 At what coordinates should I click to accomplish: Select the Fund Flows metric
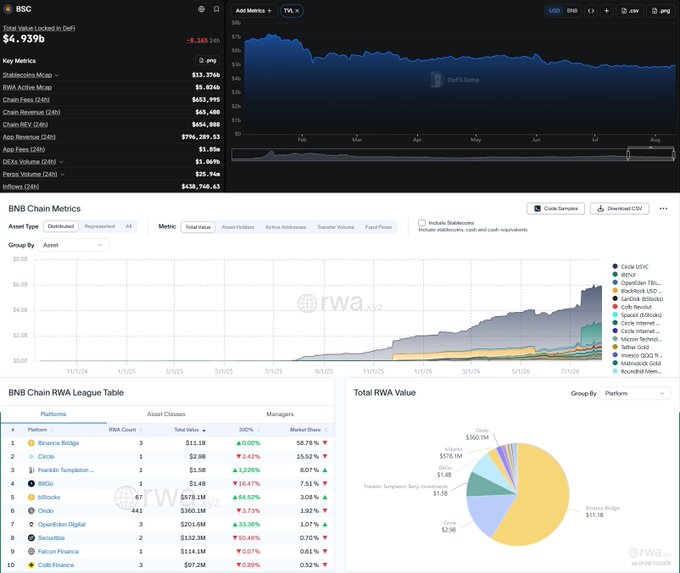point(379,227)
